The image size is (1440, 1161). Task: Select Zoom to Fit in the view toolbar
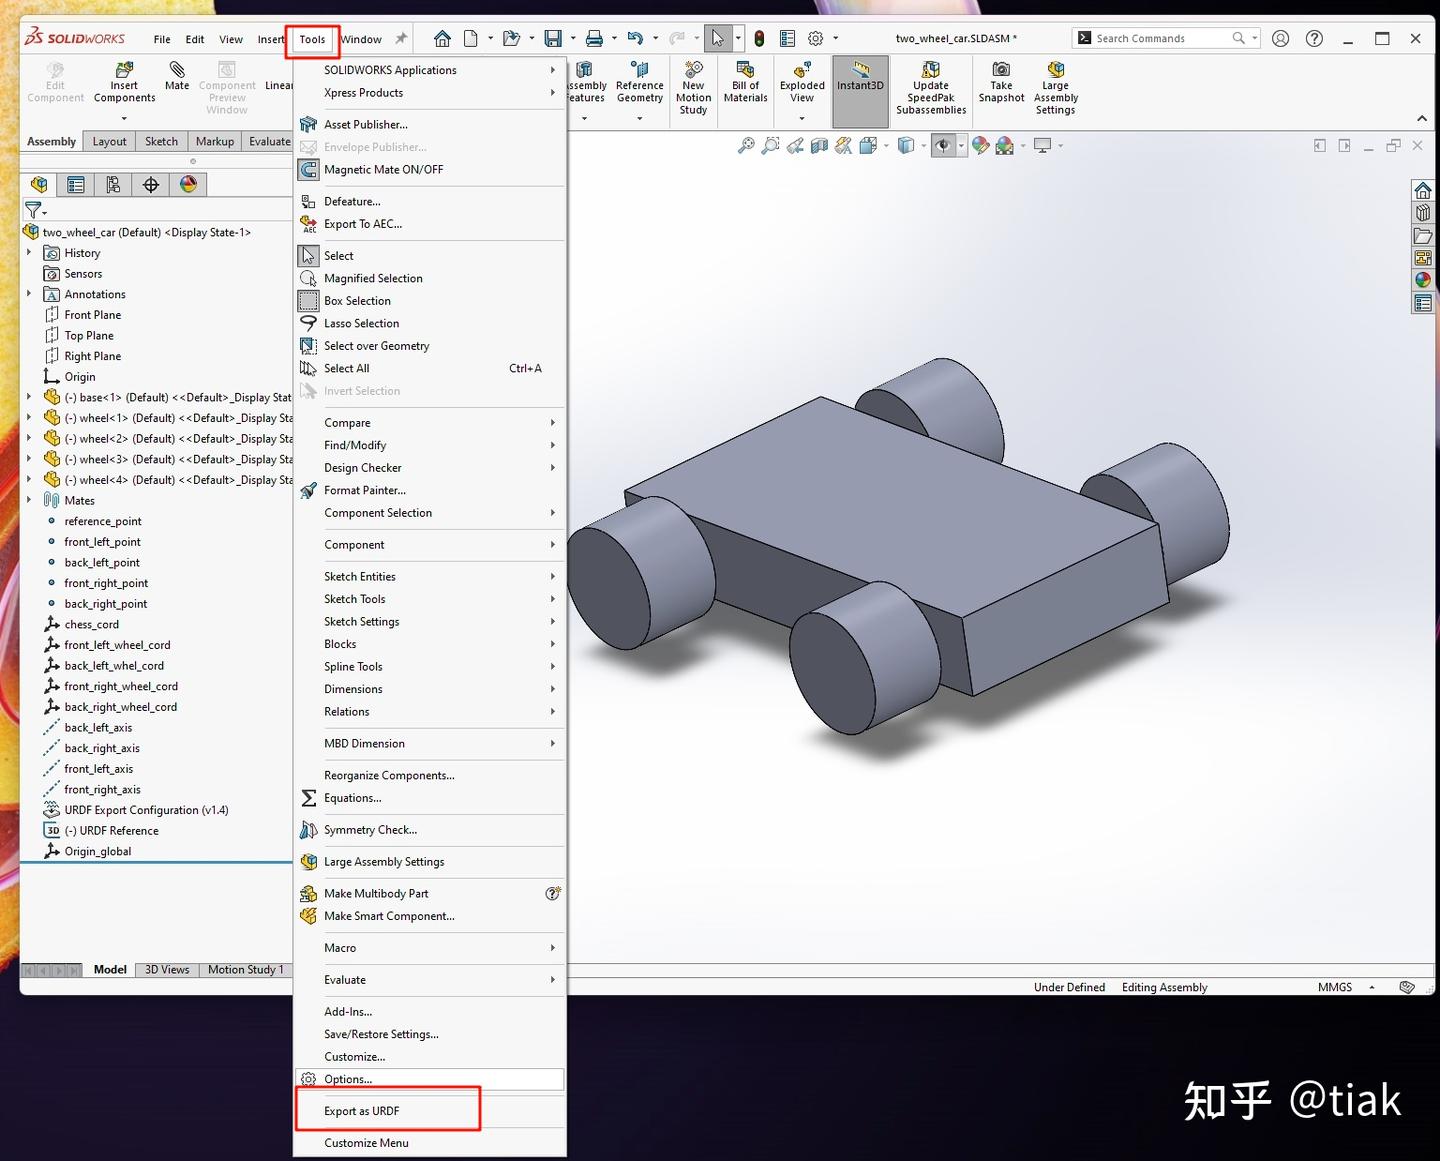tap(745, 145)
